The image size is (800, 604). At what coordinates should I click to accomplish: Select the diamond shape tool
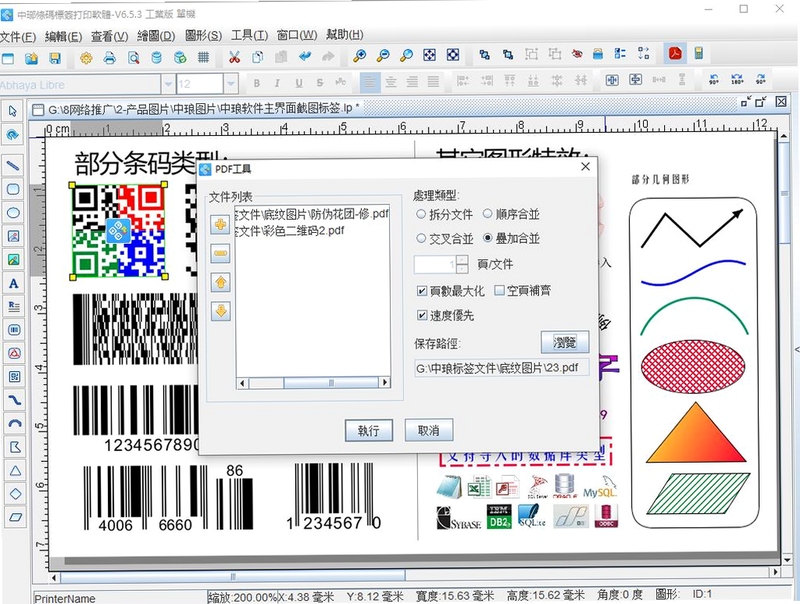coord(15,494)
